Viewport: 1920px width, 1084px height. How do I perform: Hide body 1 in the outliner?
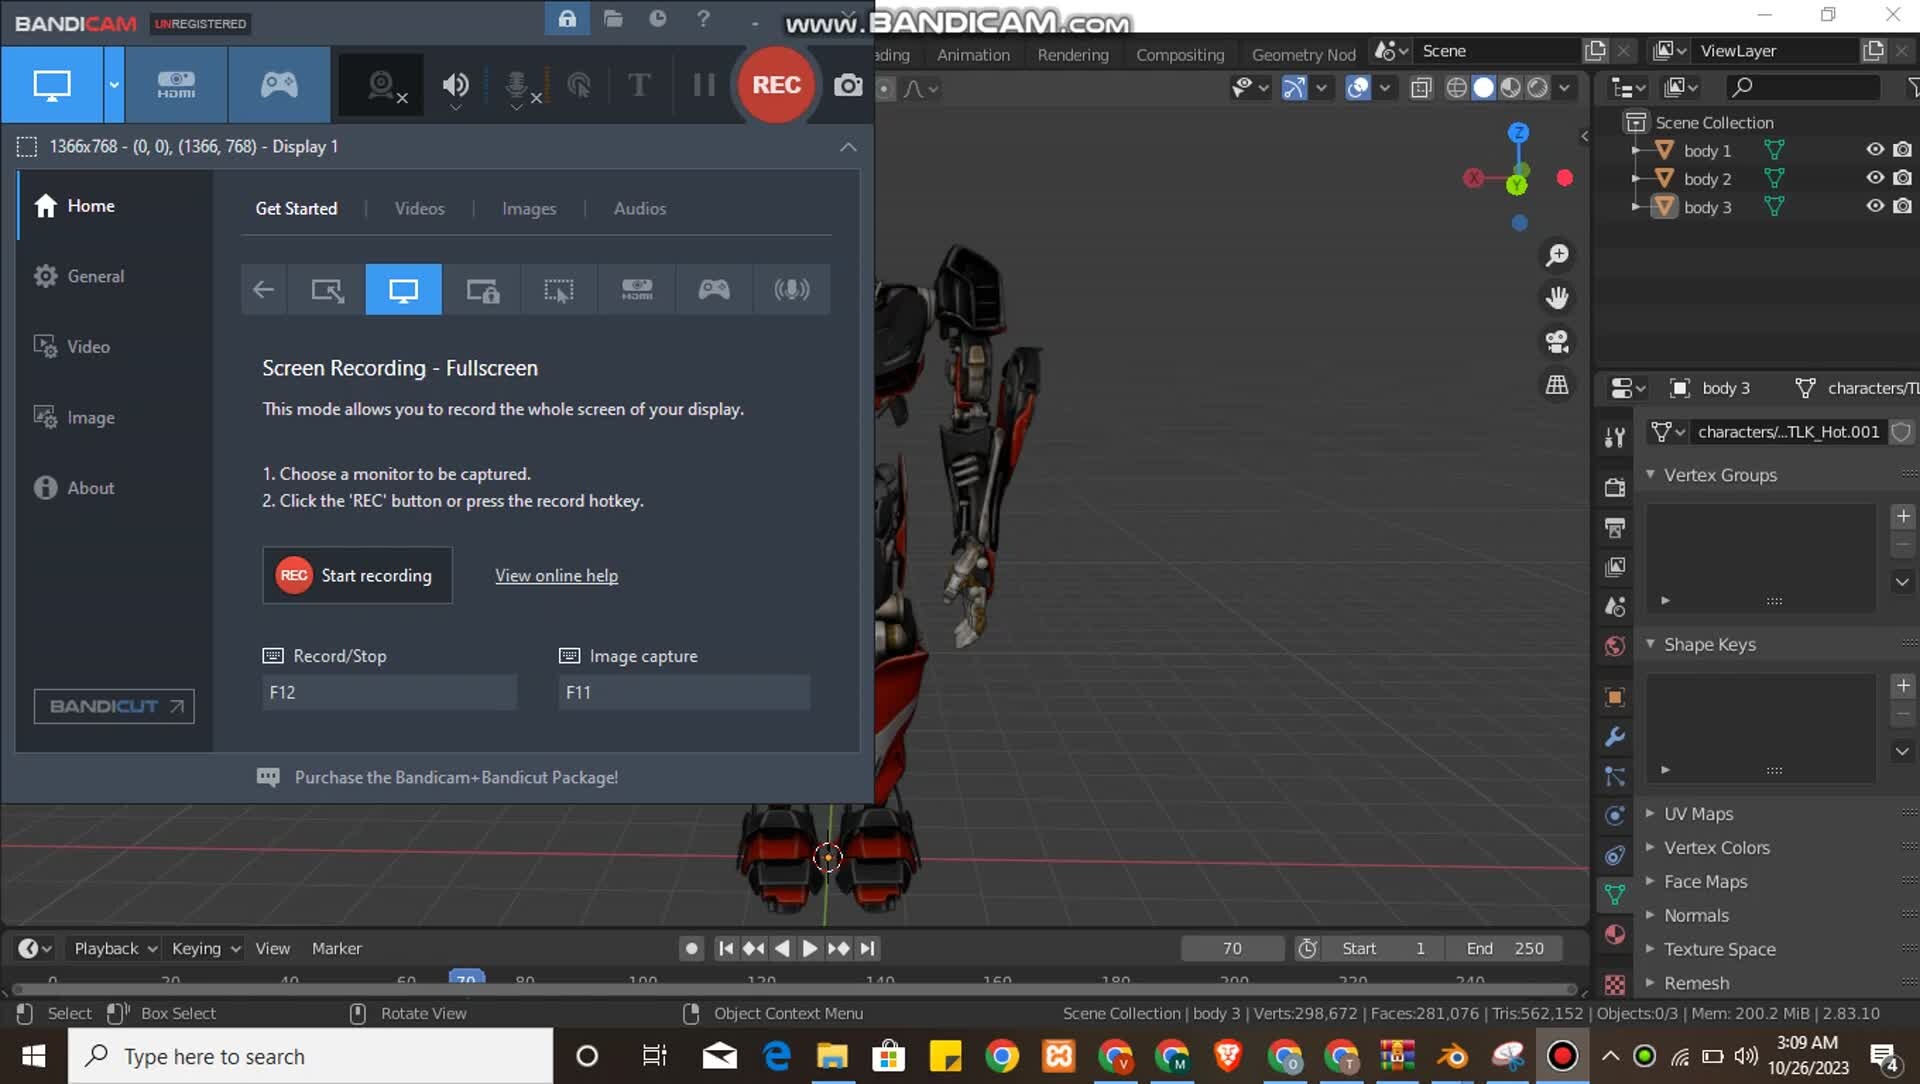[1875, 150]
